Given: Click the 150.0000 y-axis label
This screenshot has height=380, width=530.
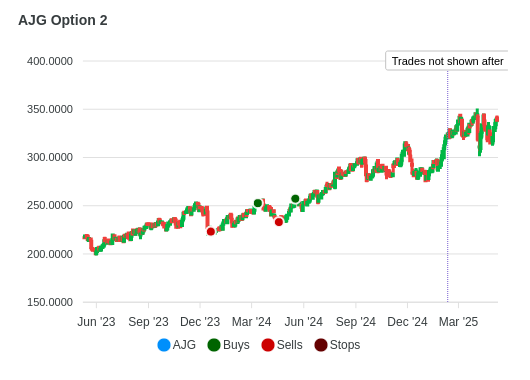Looking at the screenshot, I should [x=50, y=302].
